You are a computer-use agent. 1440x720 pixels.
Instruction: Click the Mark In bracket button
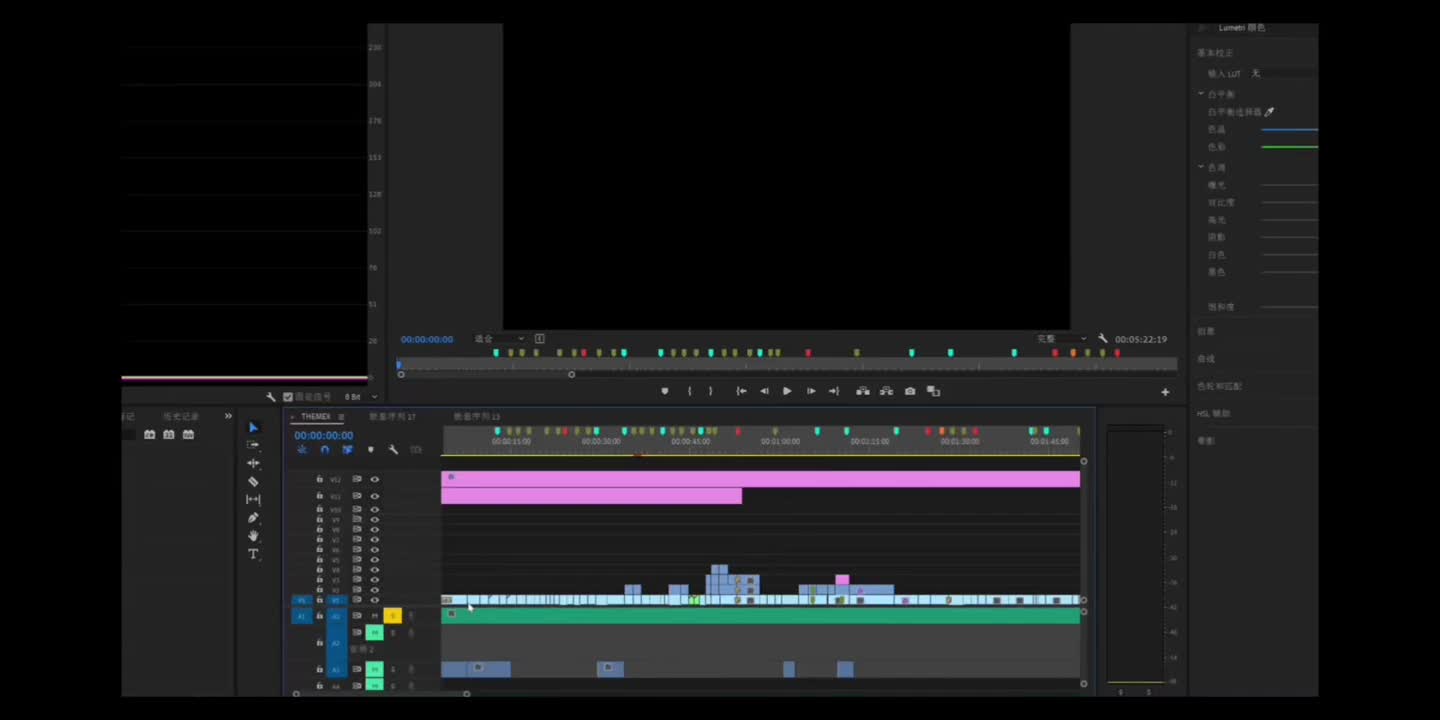click(x=689, y=391)
